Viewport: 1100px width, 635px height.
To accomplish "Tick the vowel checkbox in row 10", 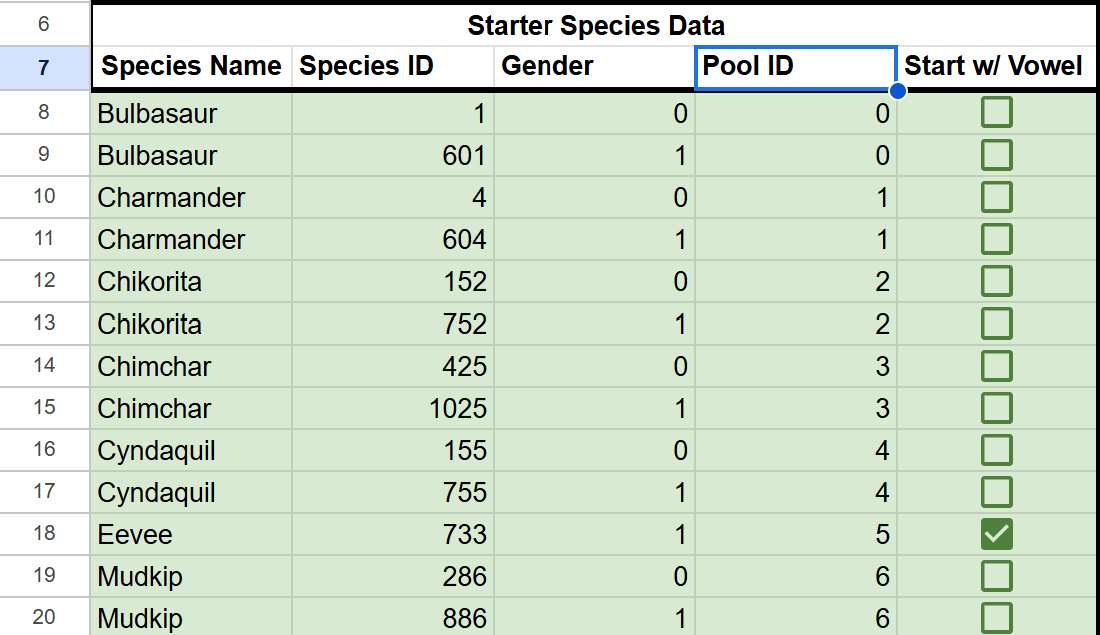I will 996,197.
